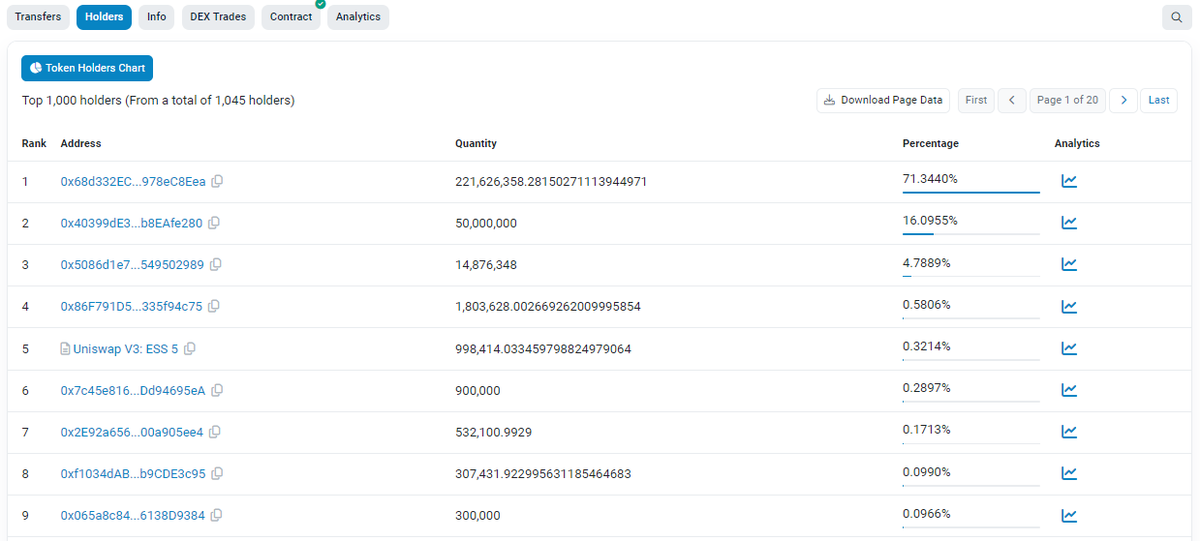Click the 16.0955% percentage bar

pyautogui.click(x=970, y=233)
